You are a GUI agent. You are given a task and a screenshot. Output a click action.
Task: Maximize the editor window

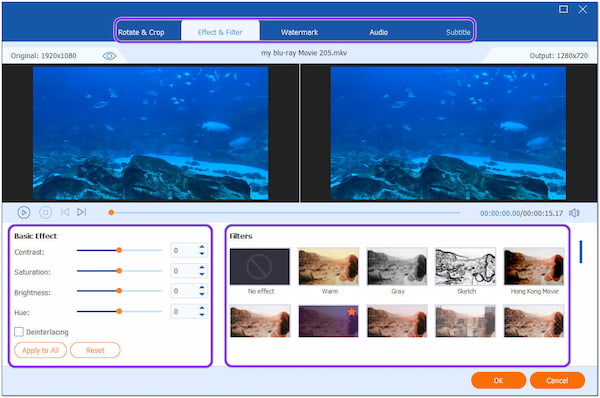point(563,9)
